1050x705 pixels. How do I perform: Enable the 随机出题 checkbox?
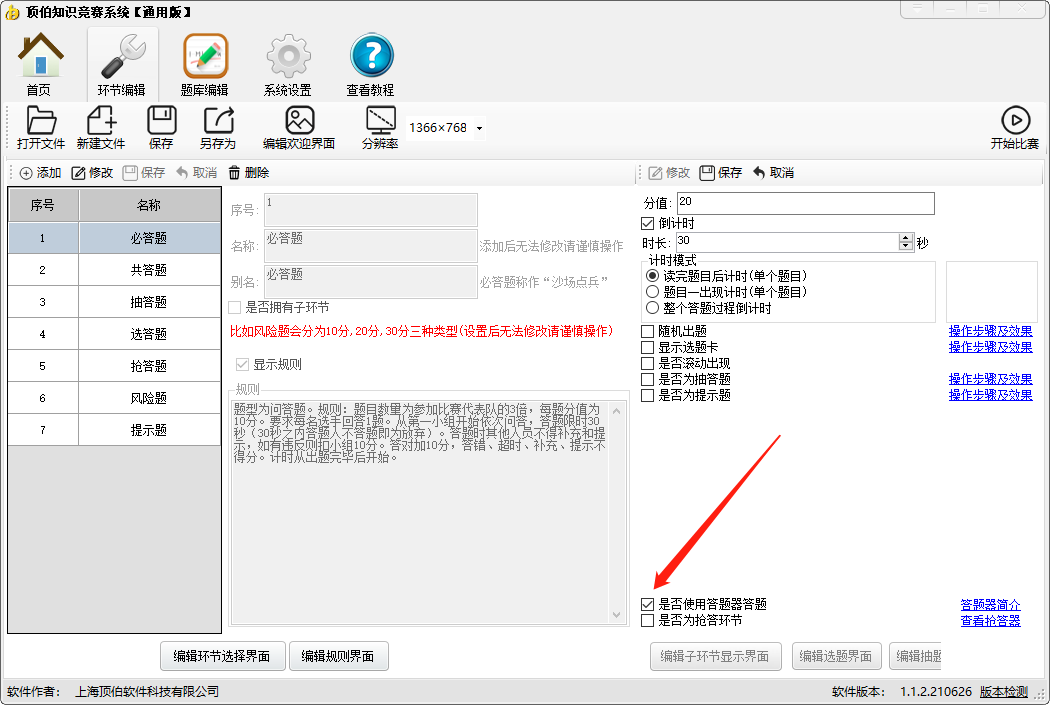(x=648, y=332)
